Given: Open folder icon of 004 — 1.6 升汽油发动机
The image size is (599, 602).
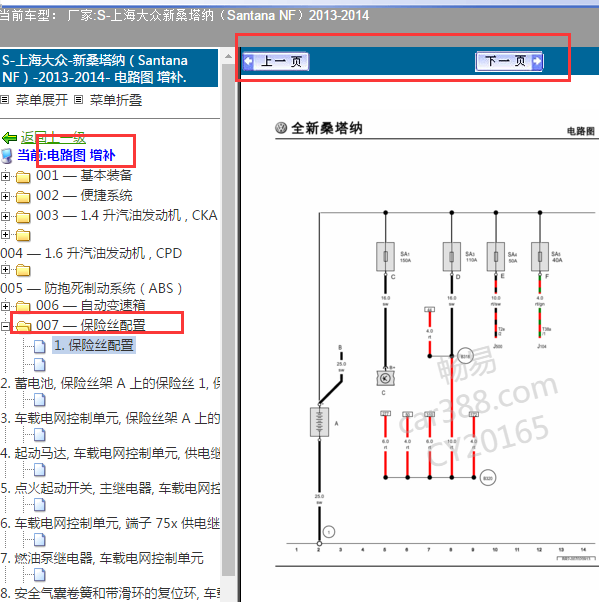Looking at the screenshot, I should [x=23, y=235].
